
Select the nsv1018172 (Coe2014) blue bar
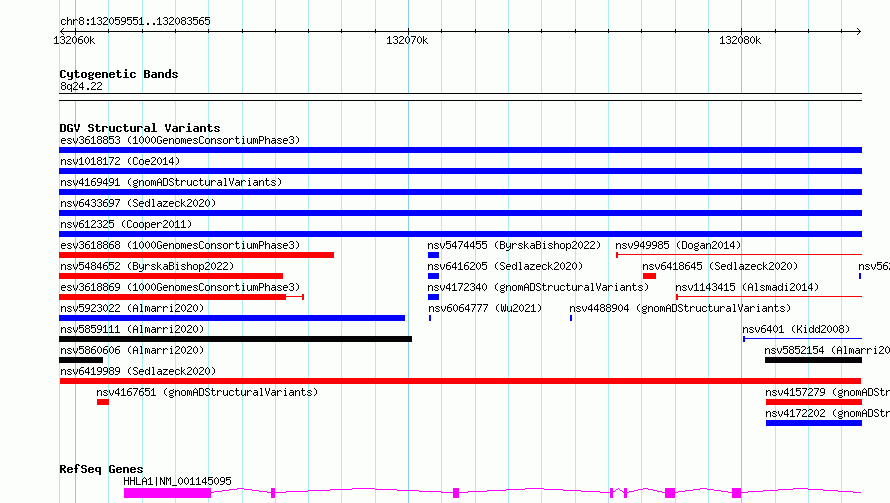[460, 171]
